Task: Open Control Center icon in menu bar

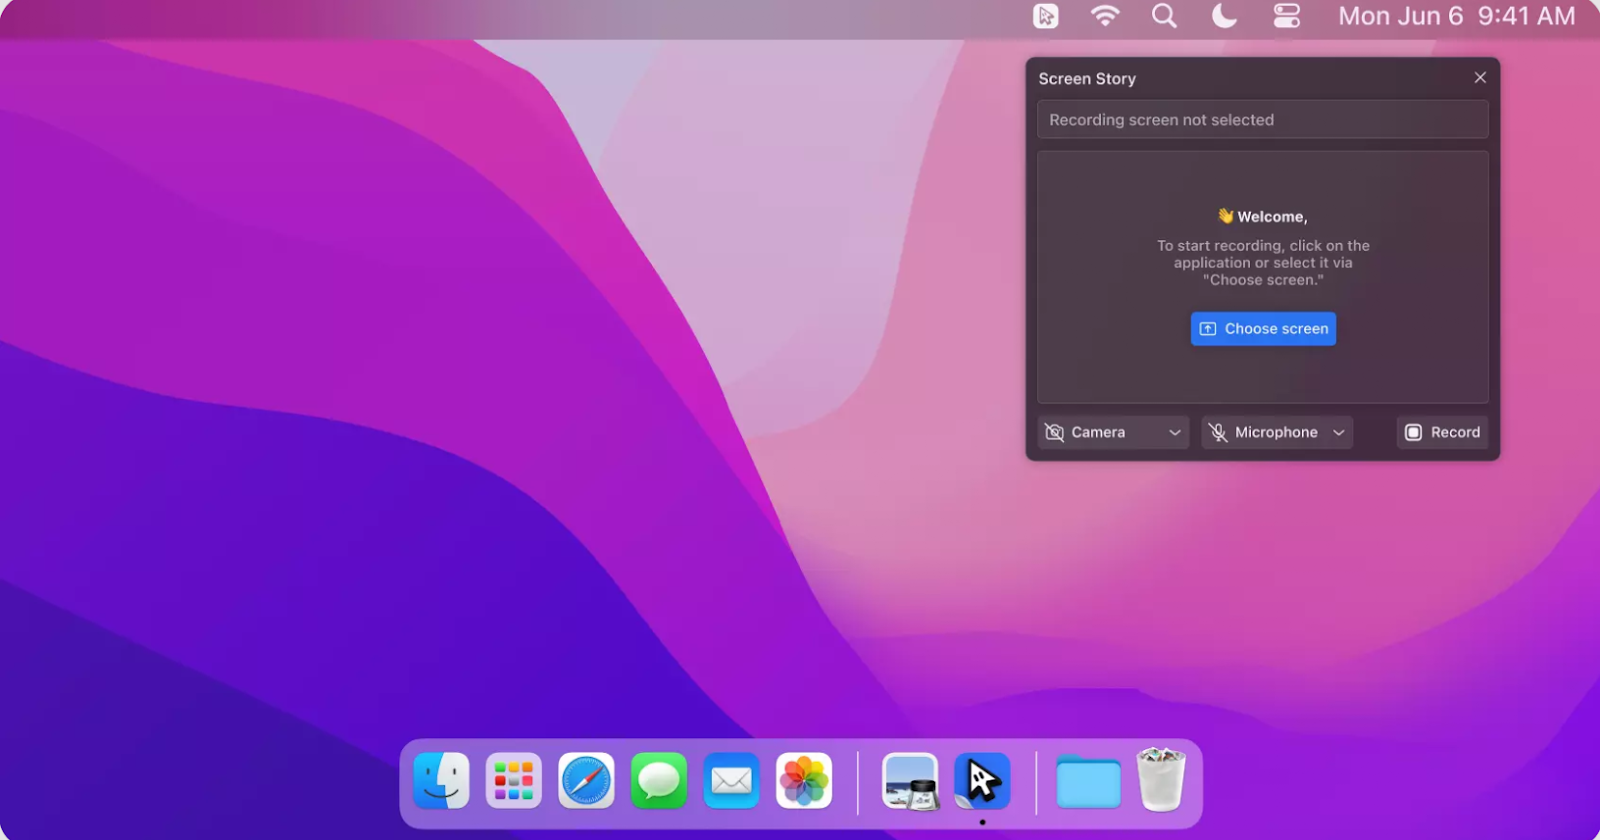Action: (1287, 16)
